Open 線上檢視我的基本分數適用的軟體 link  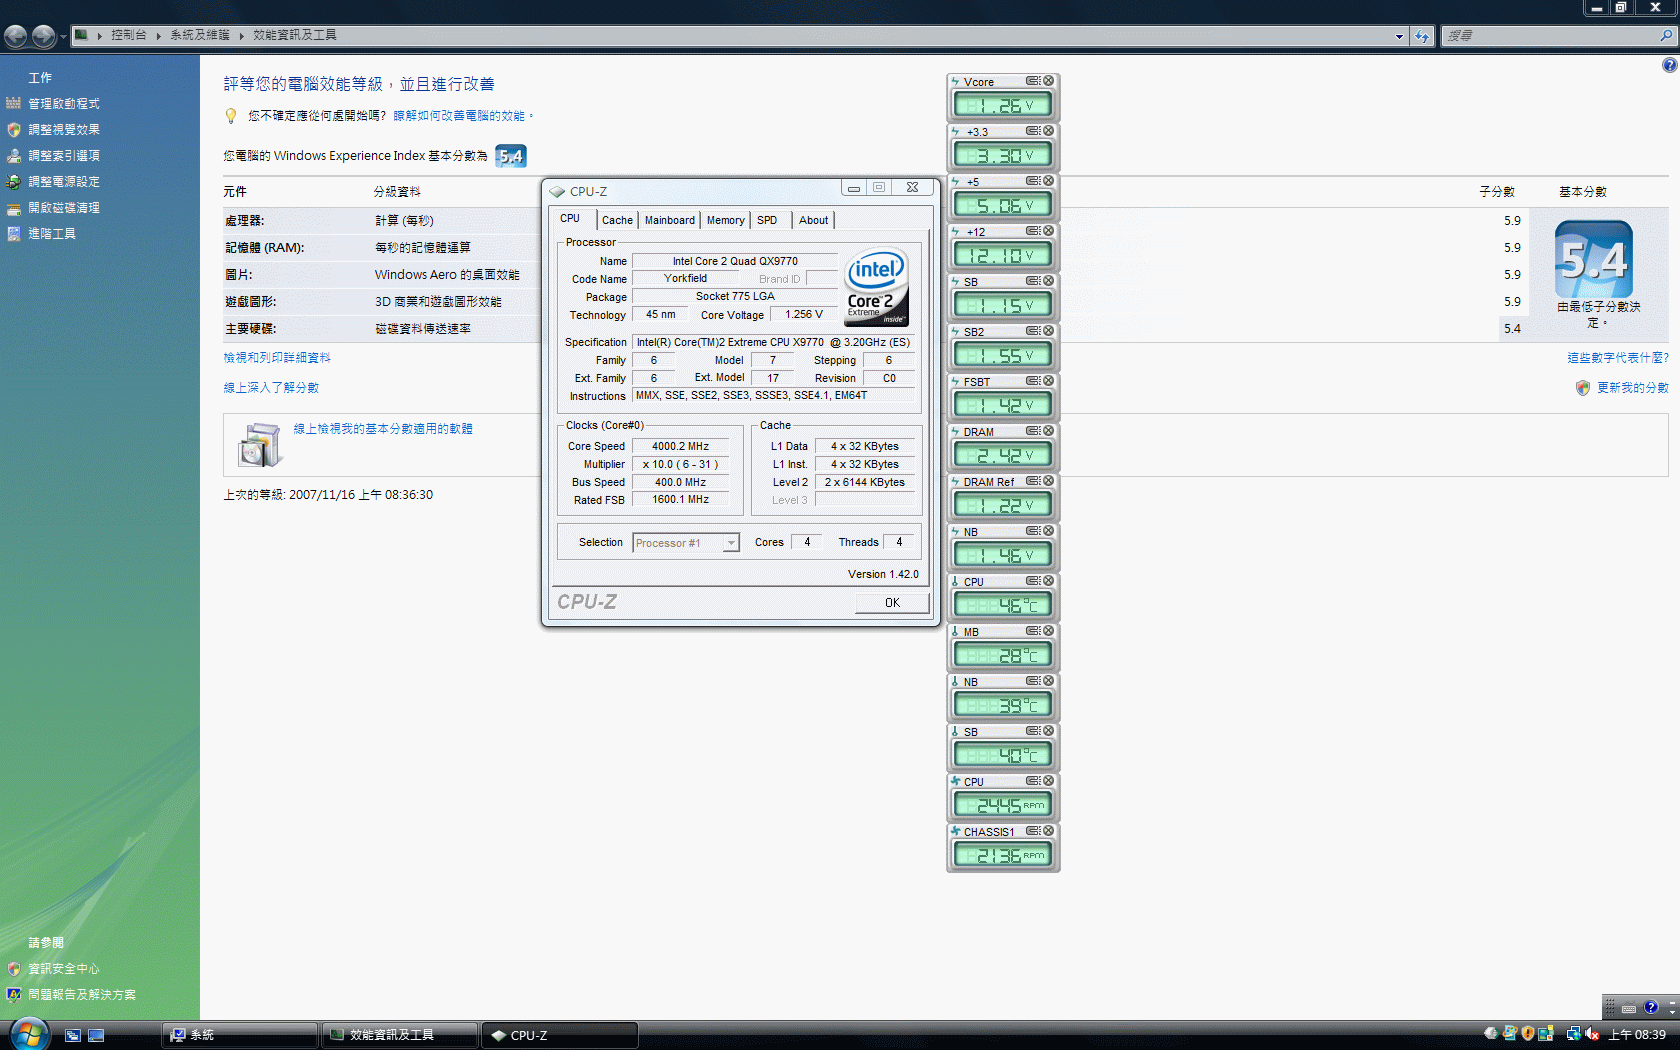point(383,429)
